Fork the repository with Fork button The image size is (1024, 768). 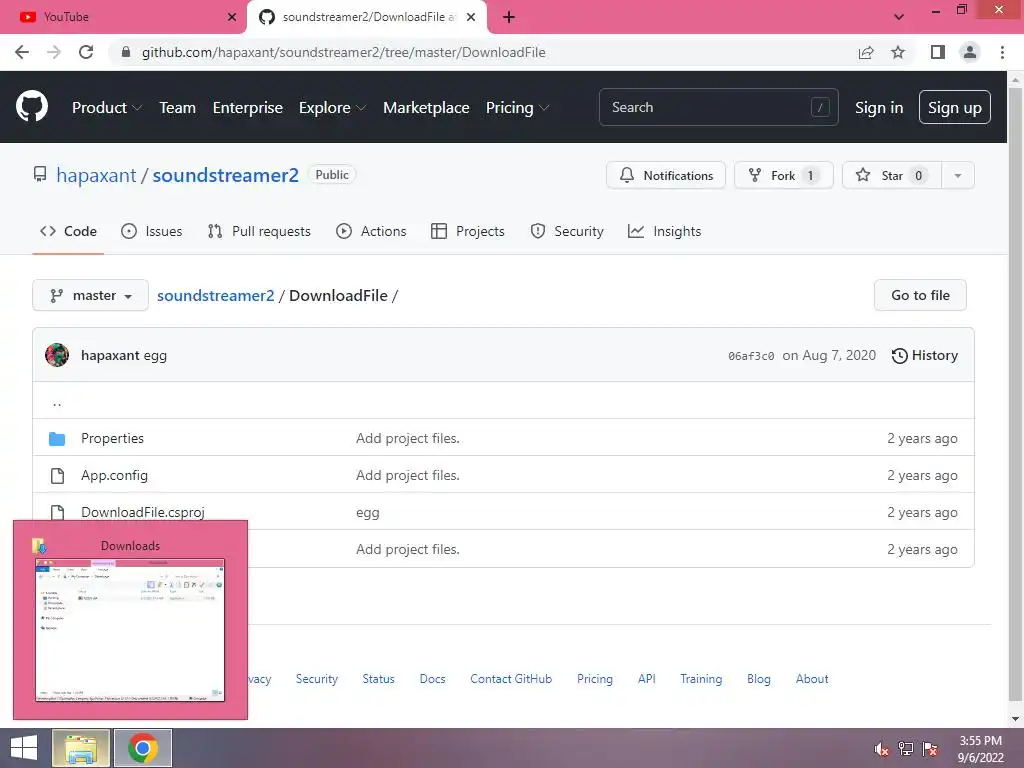(784, 175)
